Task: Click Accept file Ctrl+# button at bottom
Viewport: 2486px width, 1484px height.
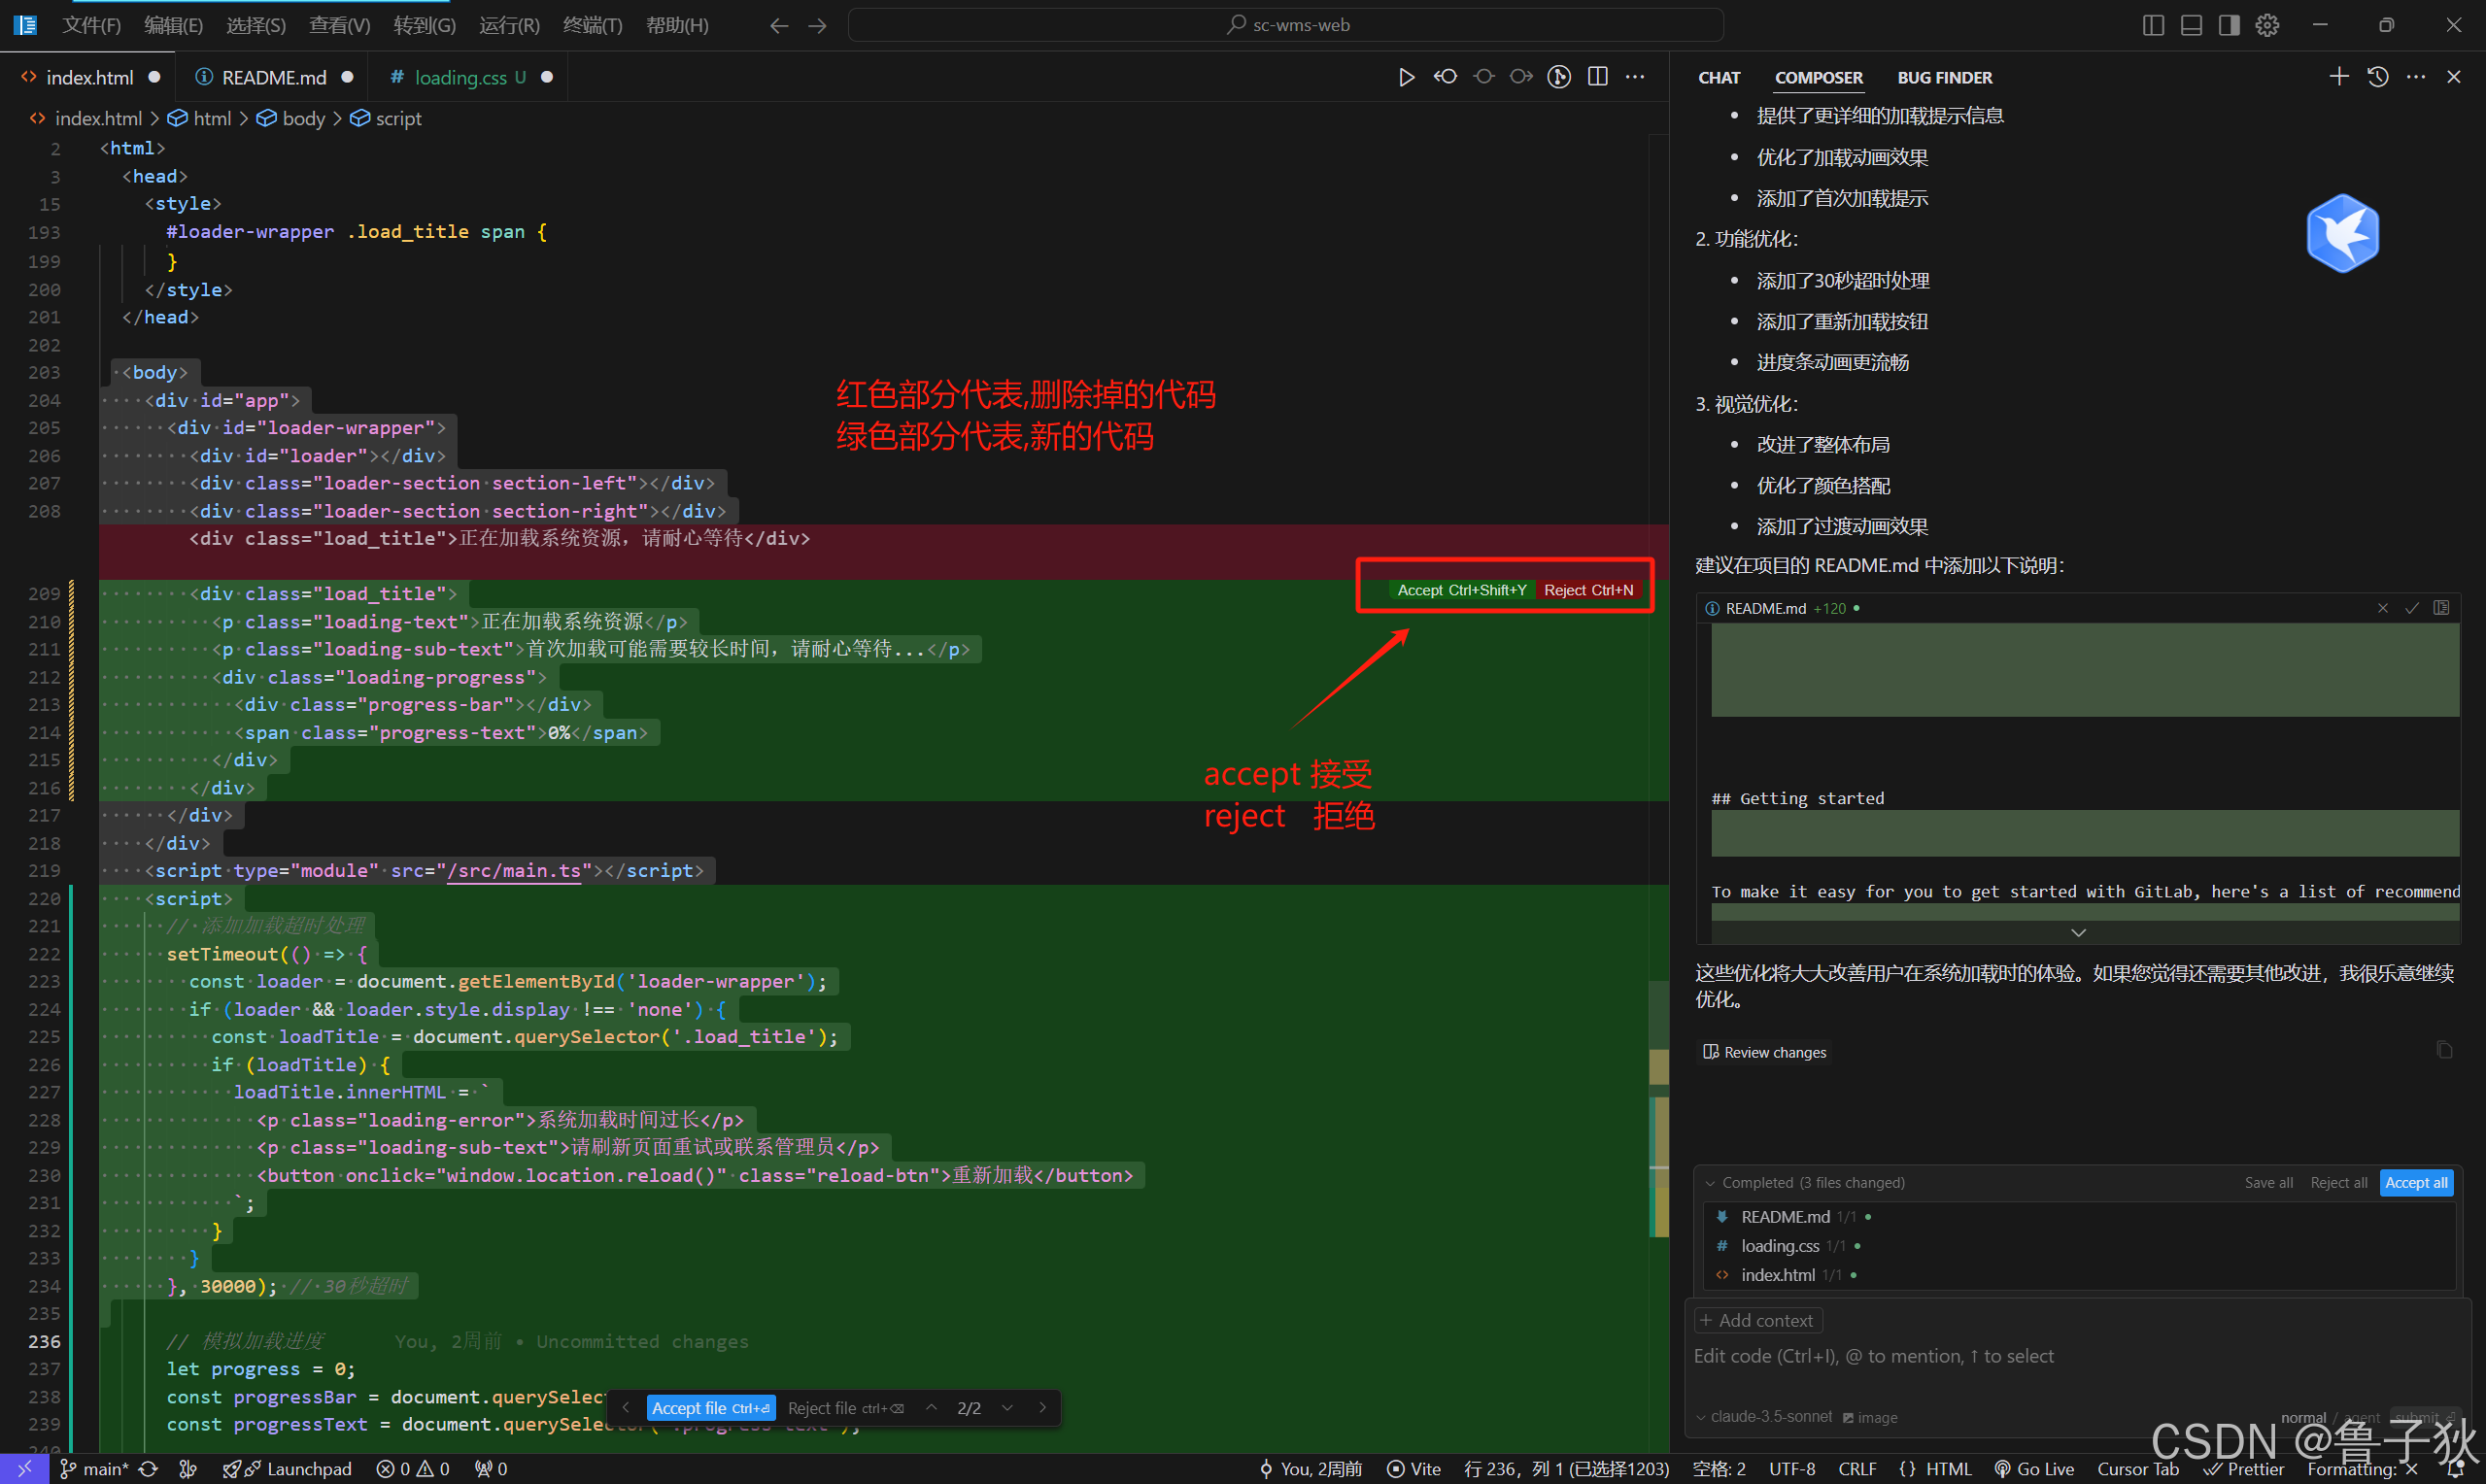Action: [708, 1408]
